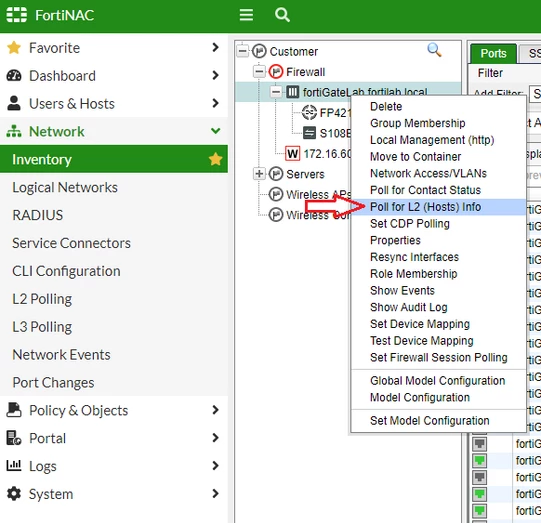The width and height of the screenshot is (541, 523).
Task: Choose Role Membership in context menu
Action: pos(439,274)
